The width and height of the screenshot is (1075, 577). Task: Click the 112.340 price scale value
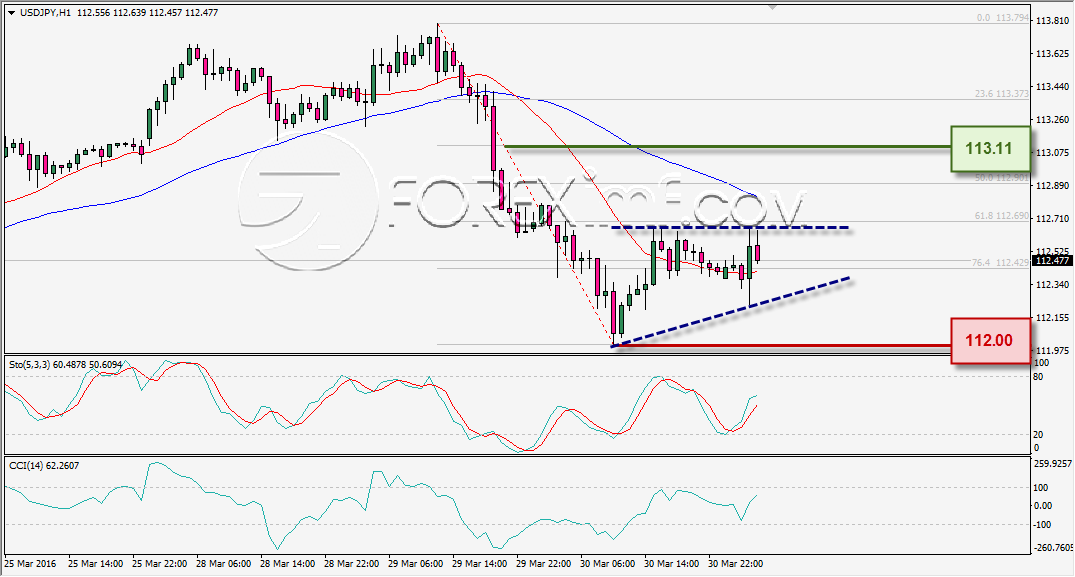[1052, 284]
